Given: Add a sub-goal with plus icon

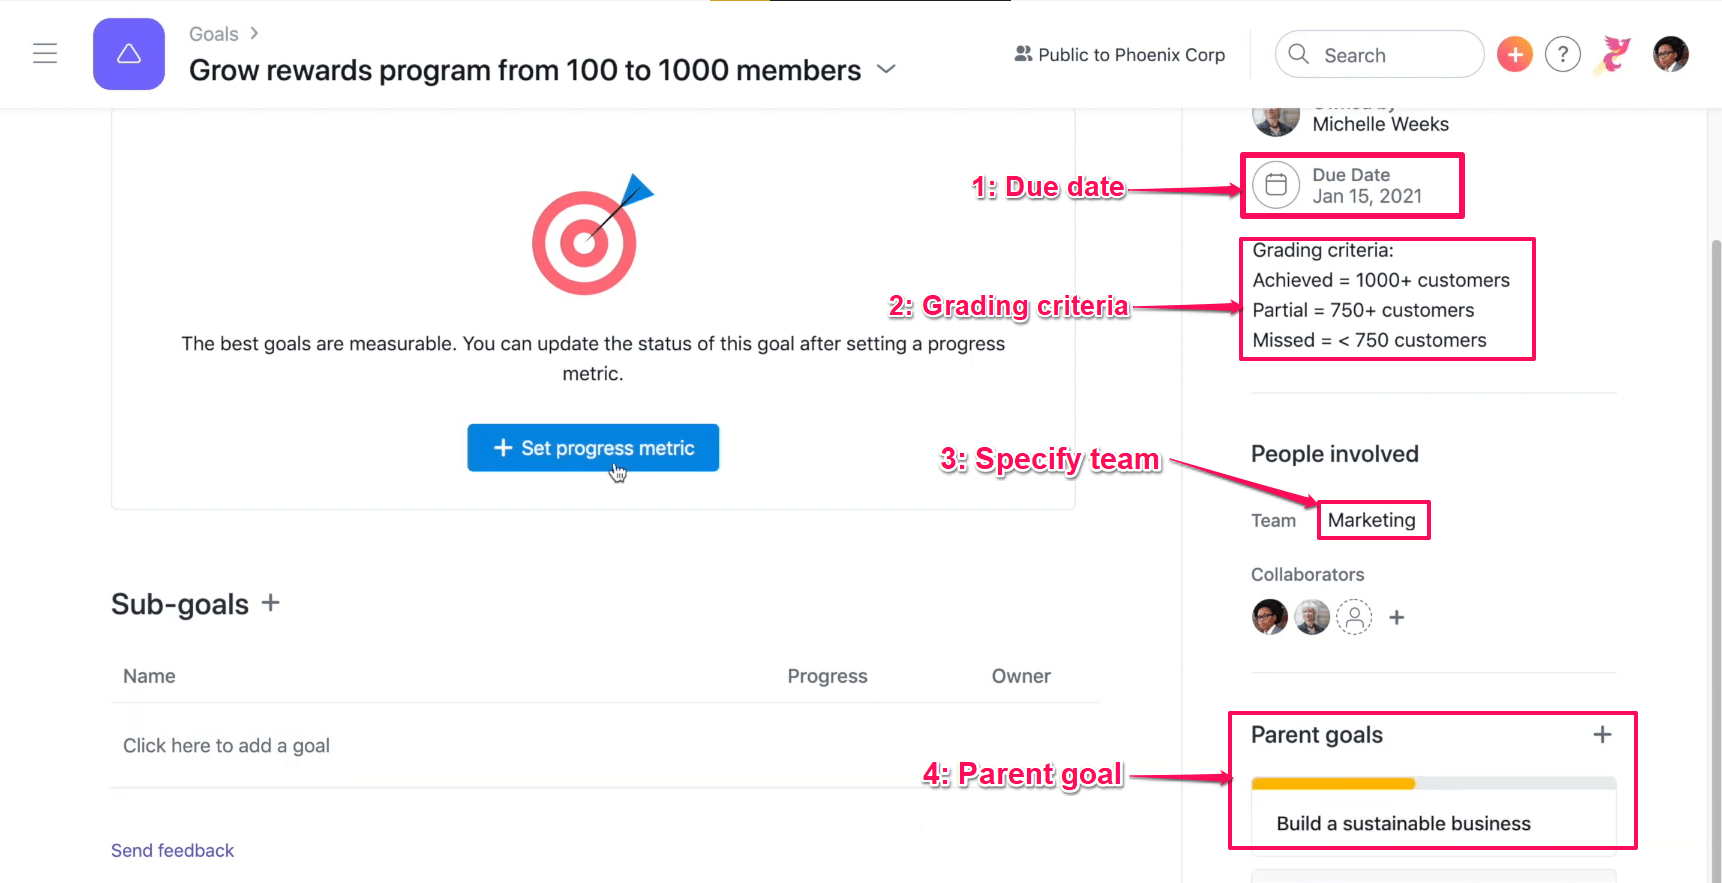Looking at the screenshot, I should (270, 603).
